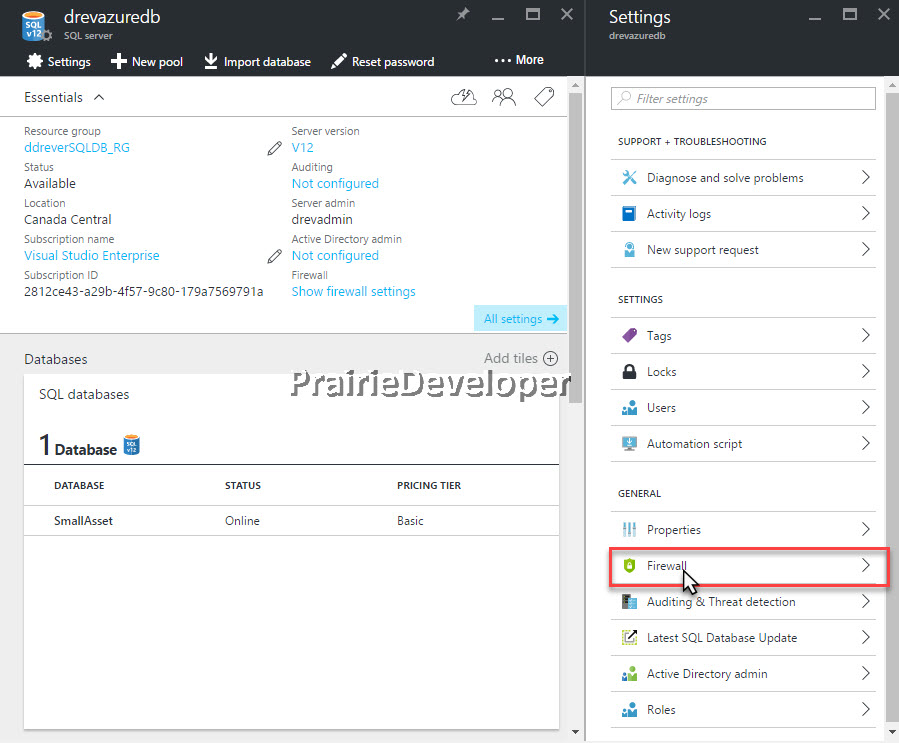Open the users icon in Essentials
This screenshot has width=899, height=743.
coord(504,97)
